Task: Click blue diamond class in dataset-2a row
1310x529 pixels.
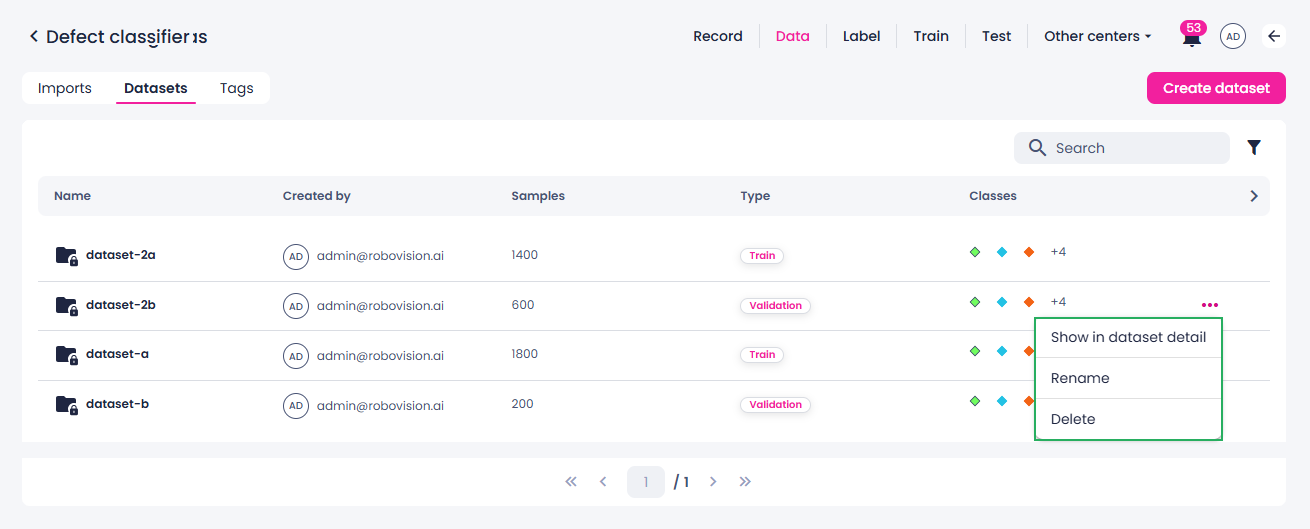Action: click(x=1002, y=252)
